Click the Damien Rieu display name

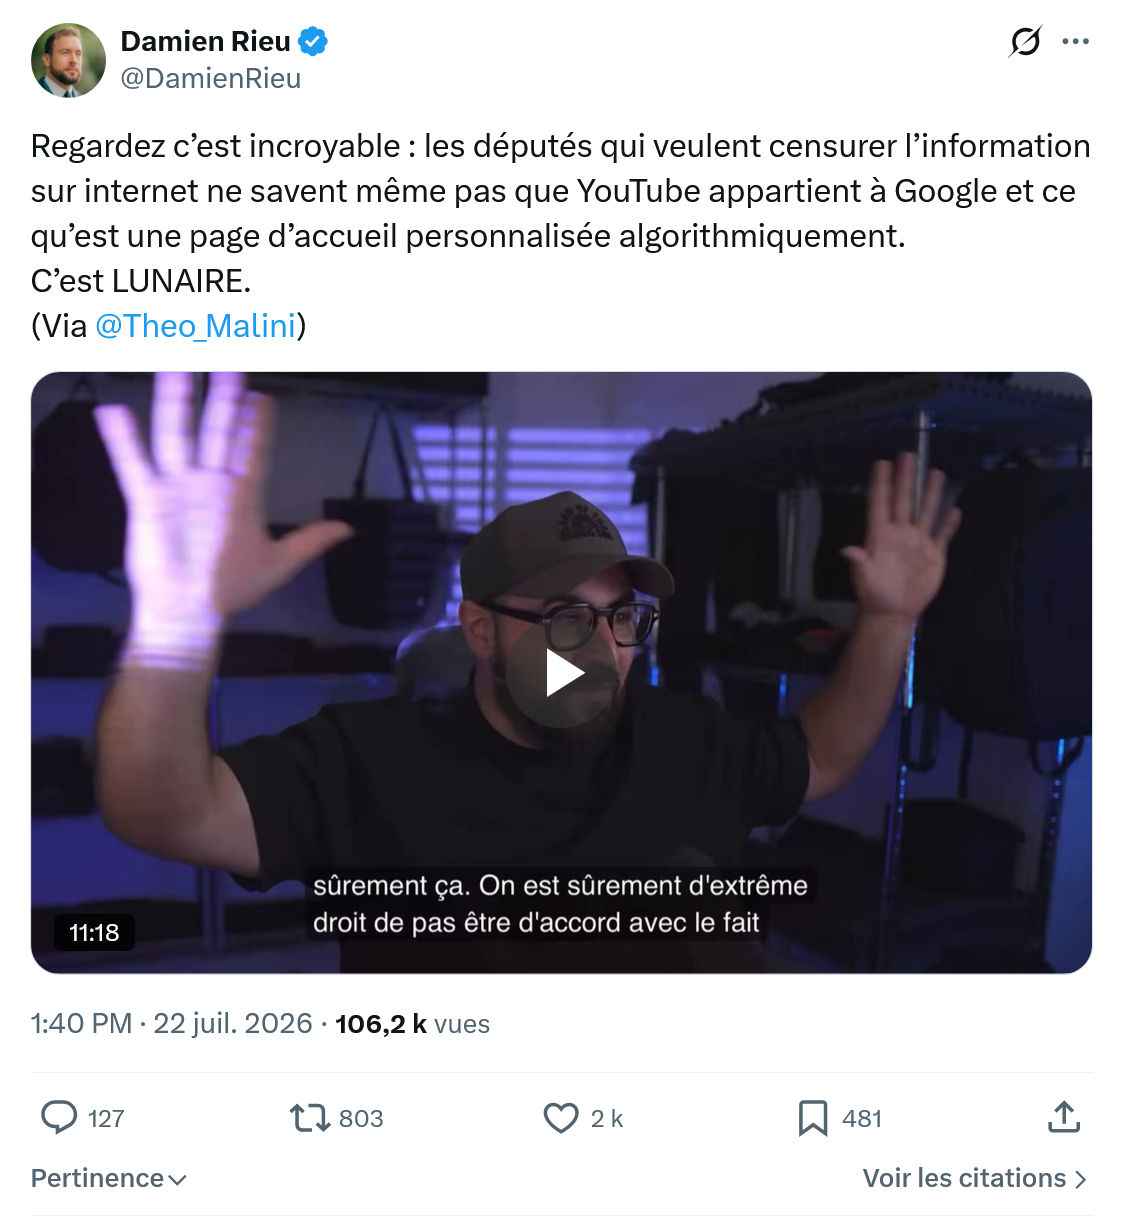tap(206, 41)
